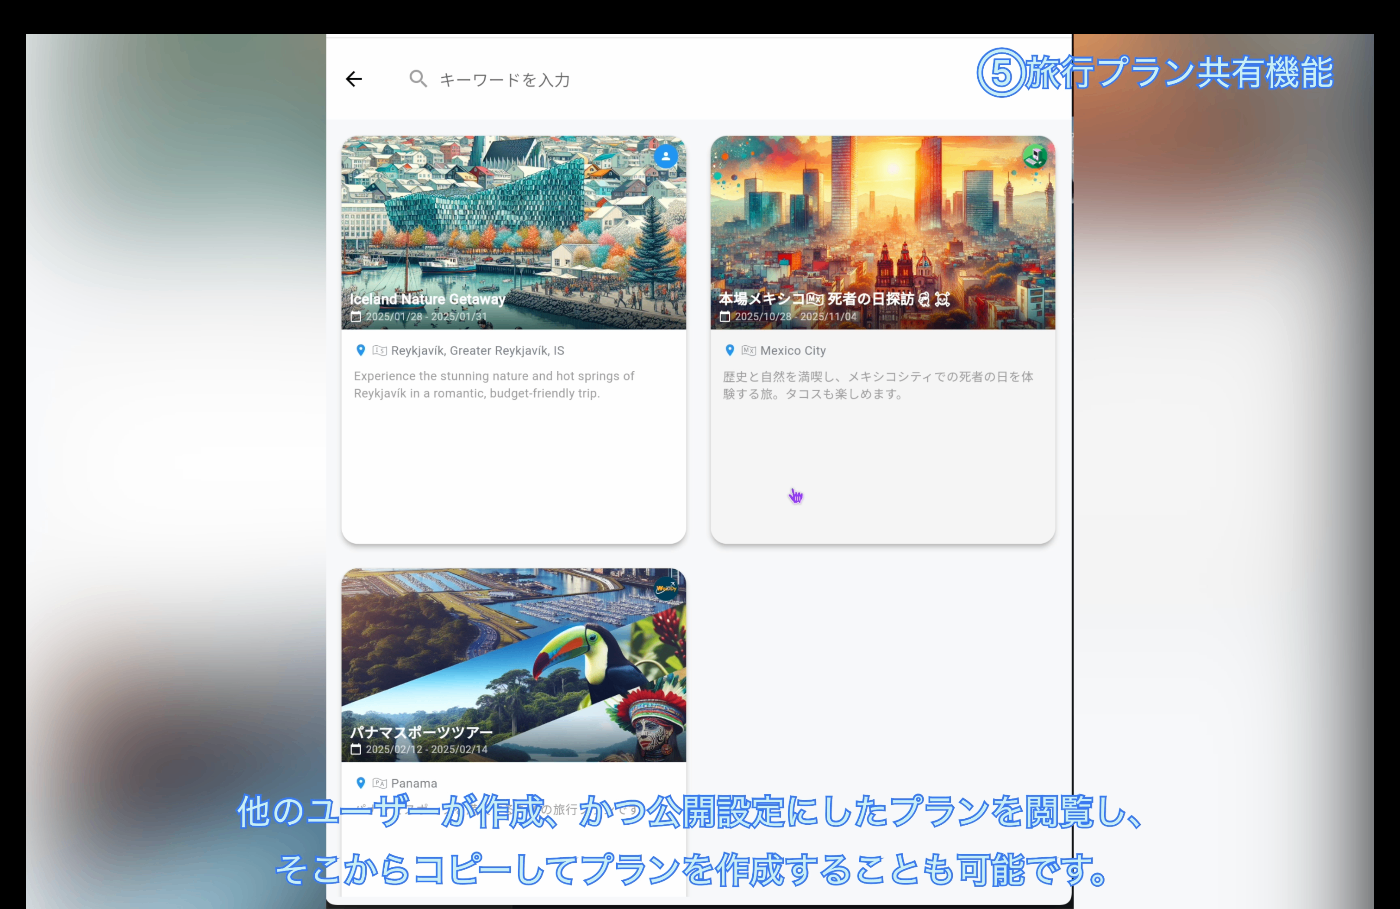Click the 本場メキシコ 死者の日探訪 title

click(x=834, y=299)
